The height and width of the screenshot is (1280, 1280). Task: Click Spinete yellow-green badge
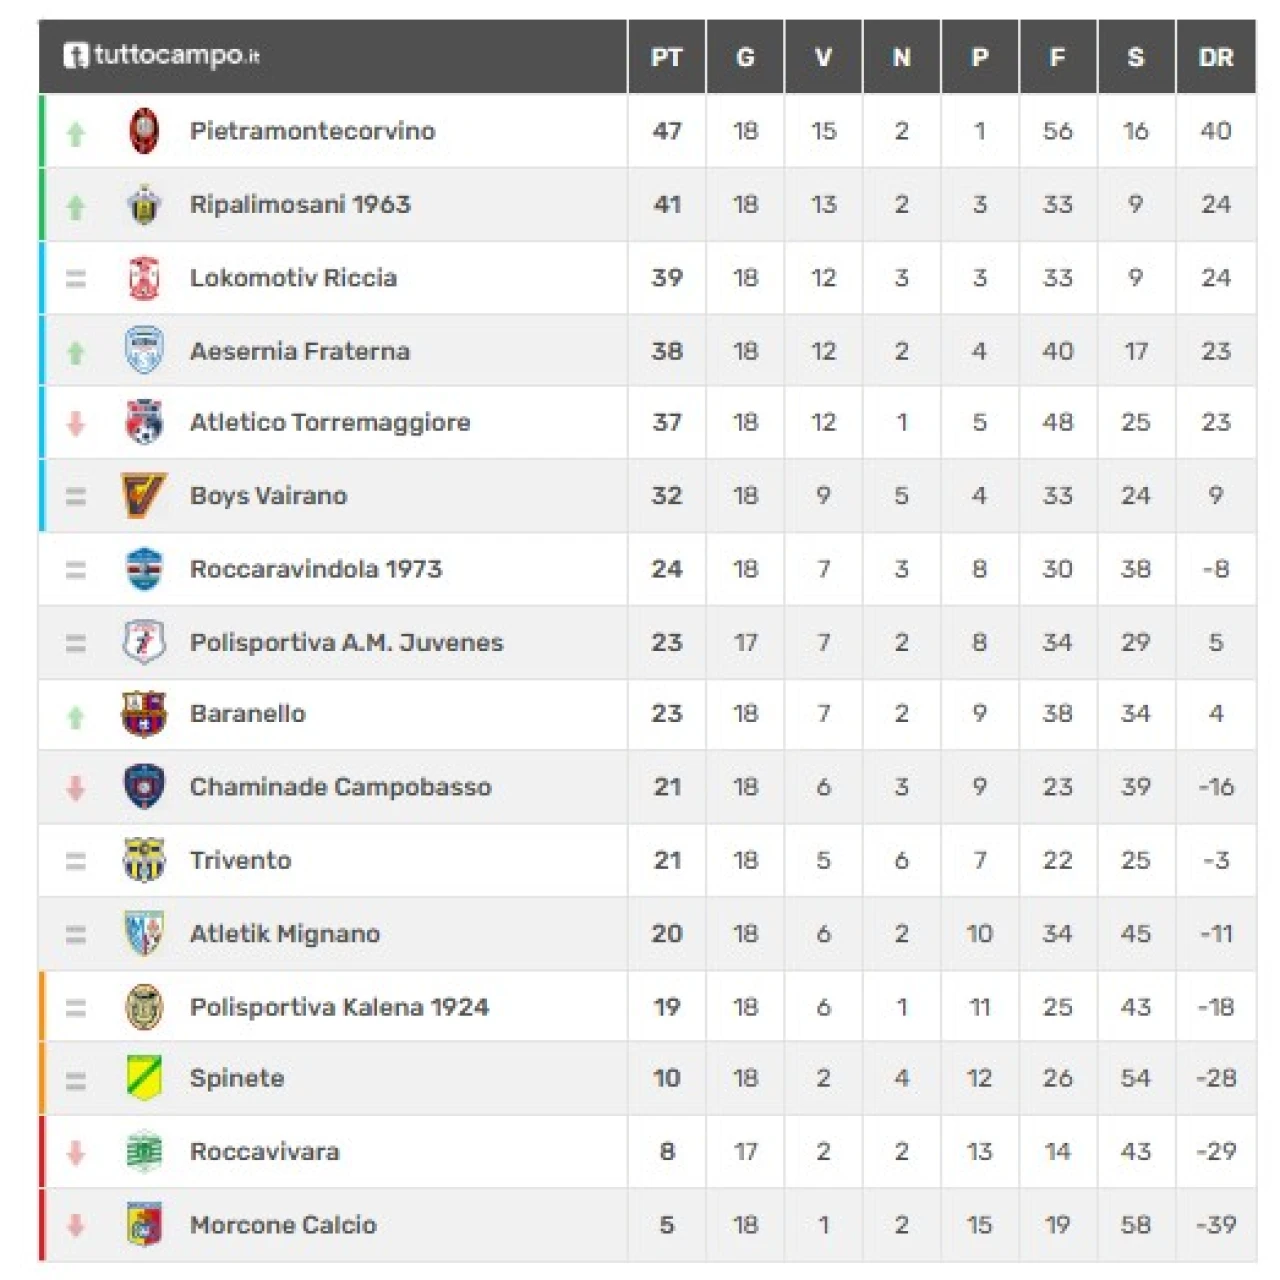144,1078
